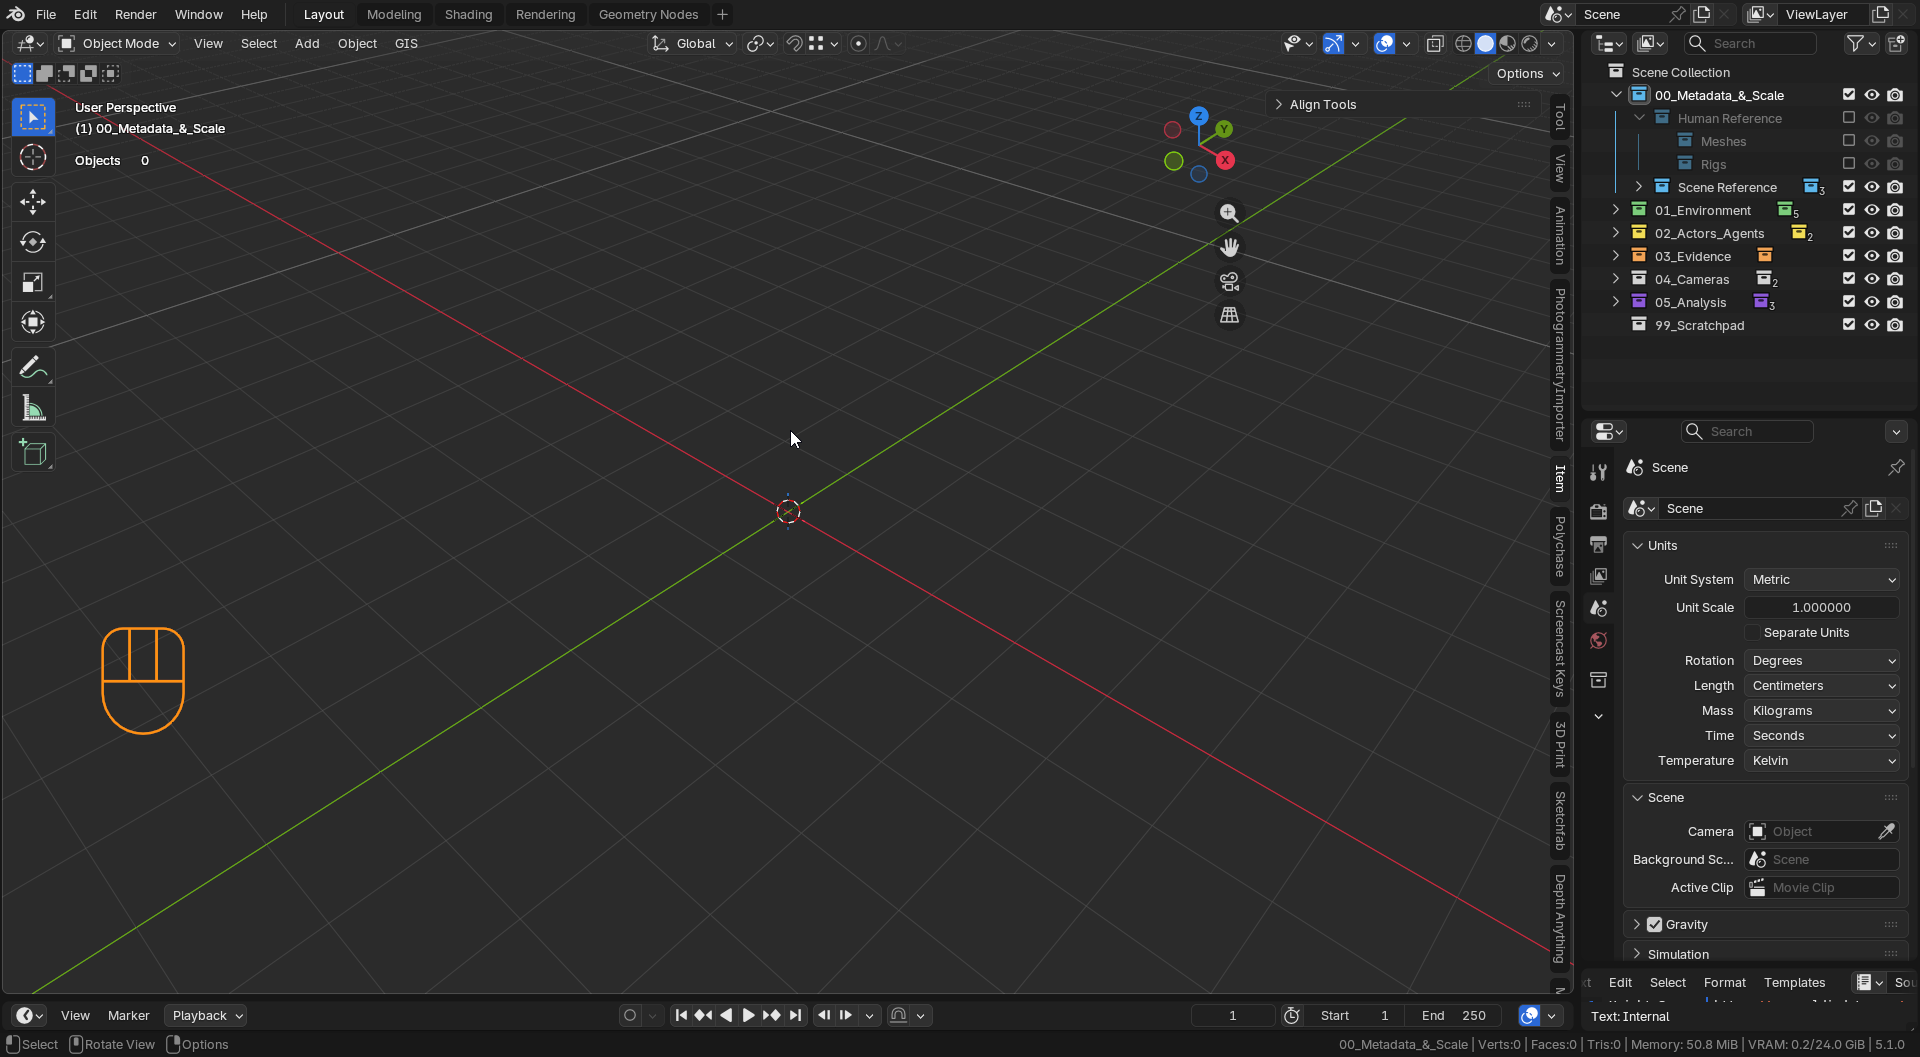Click the viewport Options button
Screen dimensions: 1920x1057
pyautogui.click(x=1527, y=74)
